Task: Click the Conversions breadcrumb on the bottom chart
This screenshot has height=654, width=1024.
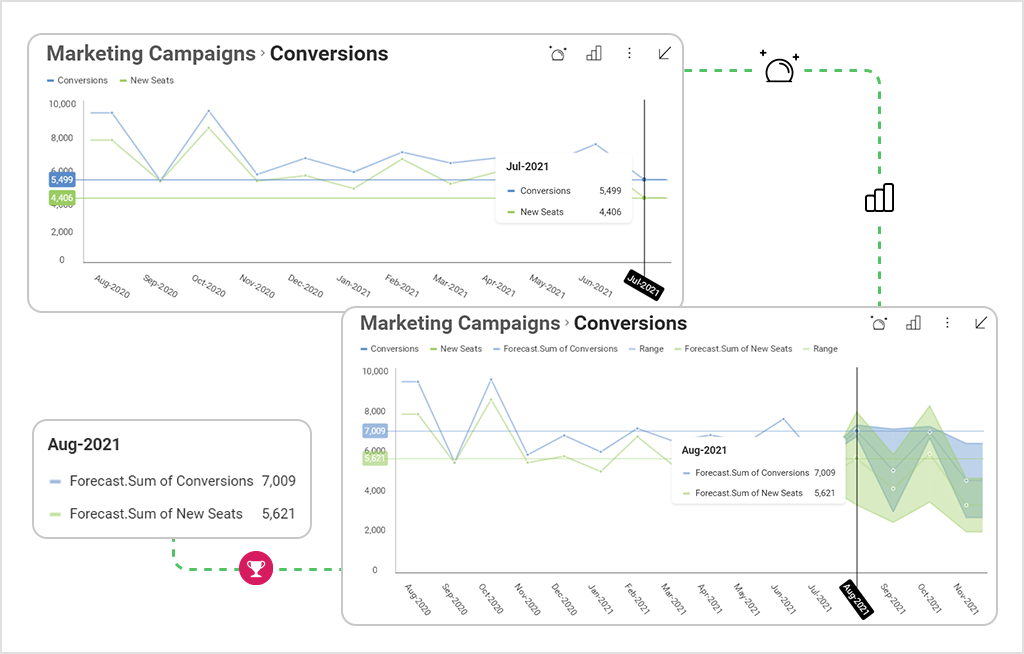Action: [630, 323]
